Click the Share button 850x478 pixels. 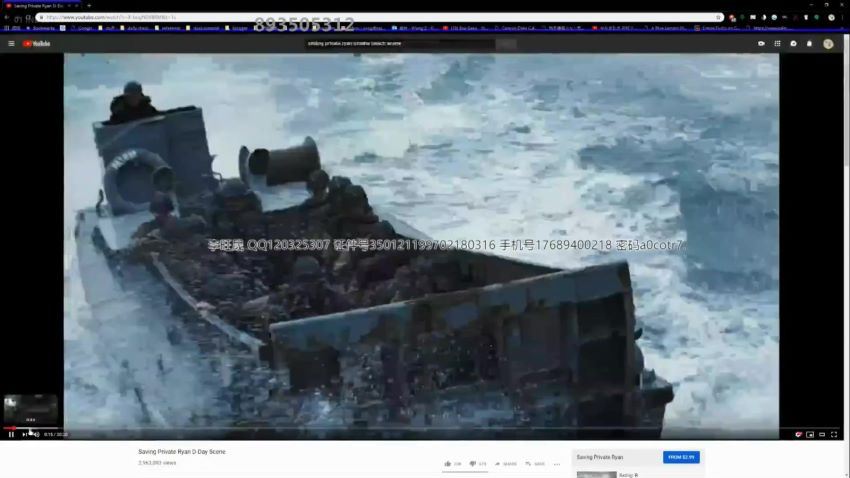(506, 464)
